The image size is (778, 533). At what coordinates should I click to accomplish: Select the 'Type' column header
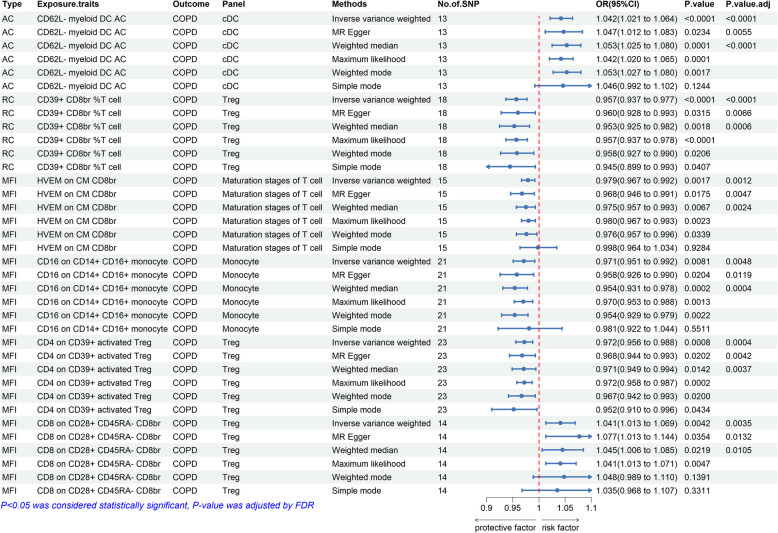[12, 4]
